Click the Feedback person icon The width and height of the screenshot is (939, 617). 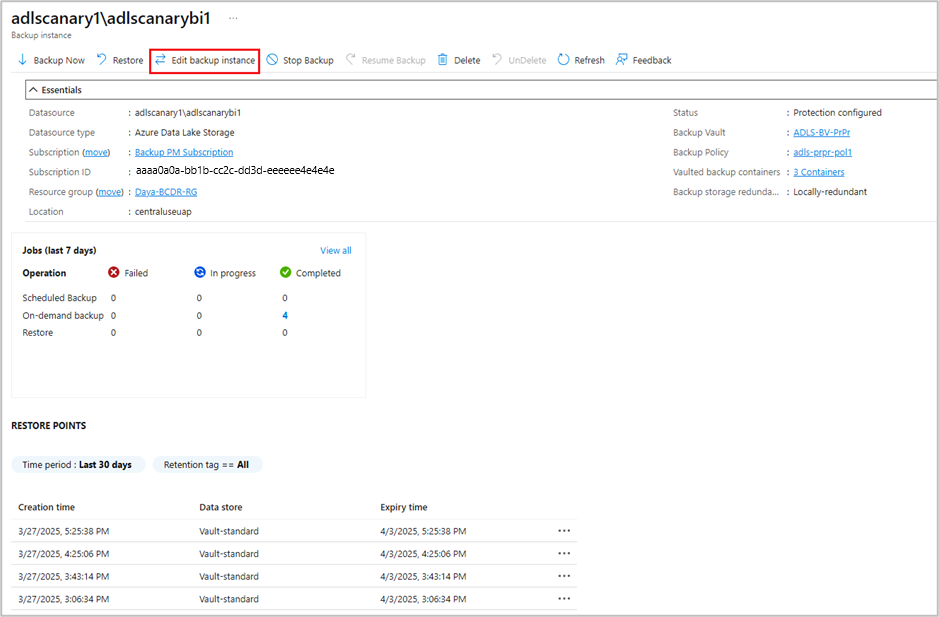coord(622,59)
